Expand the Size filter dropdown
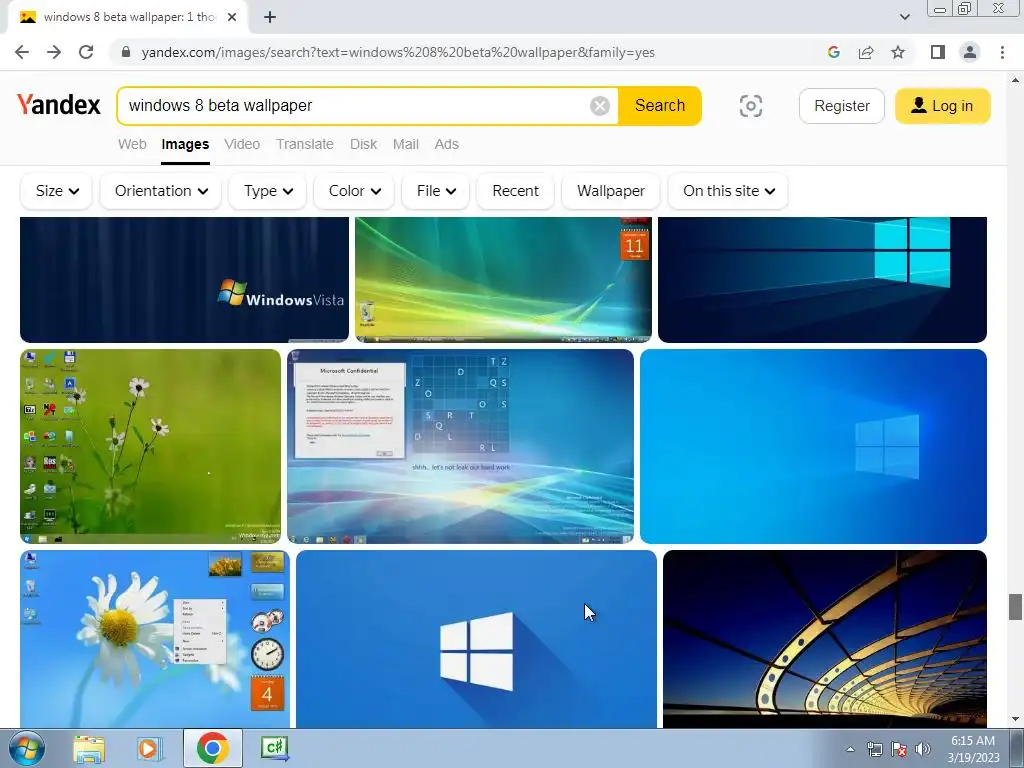The height and width of the screenshot is (768, 1024). point(57,191)
